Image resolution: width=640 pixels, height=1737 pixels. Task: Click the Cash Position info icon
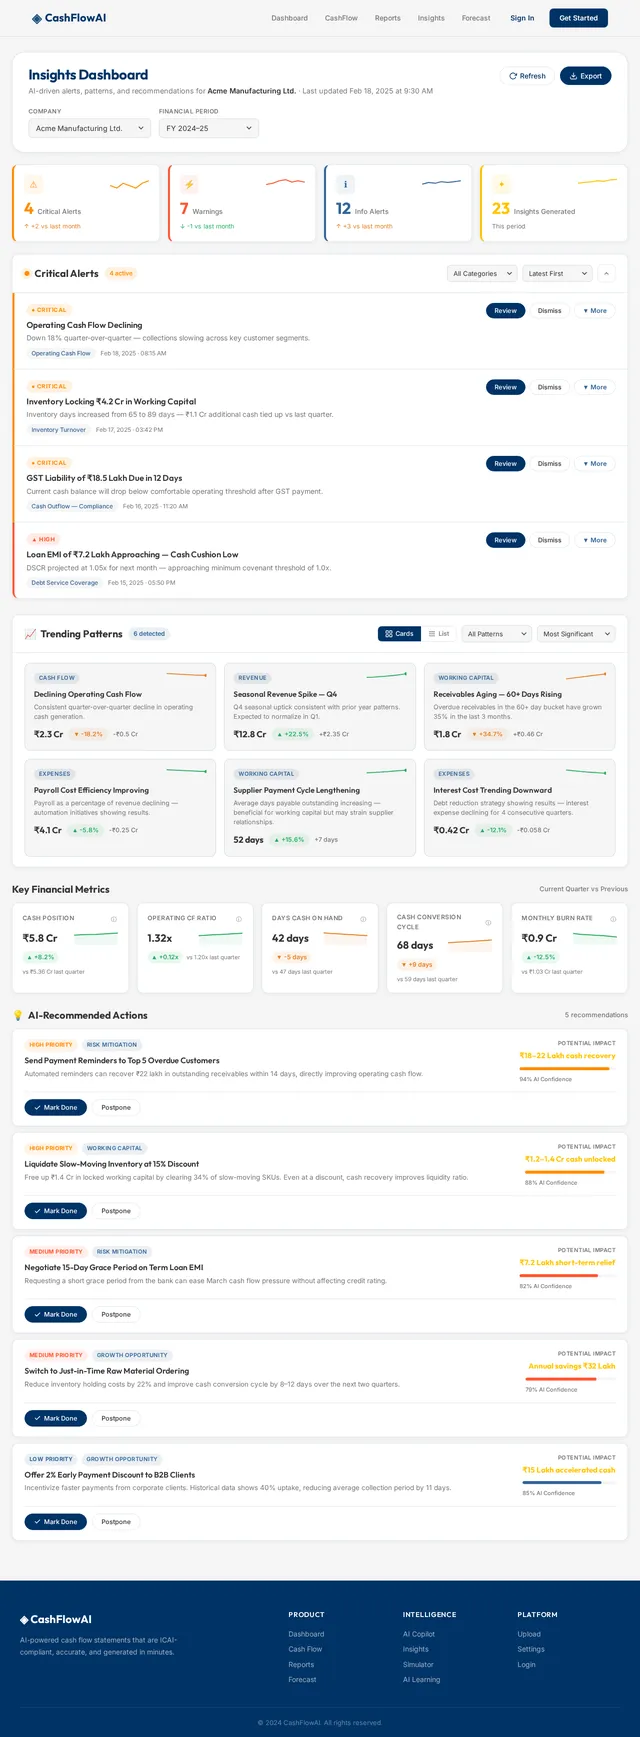pos(113,919)
